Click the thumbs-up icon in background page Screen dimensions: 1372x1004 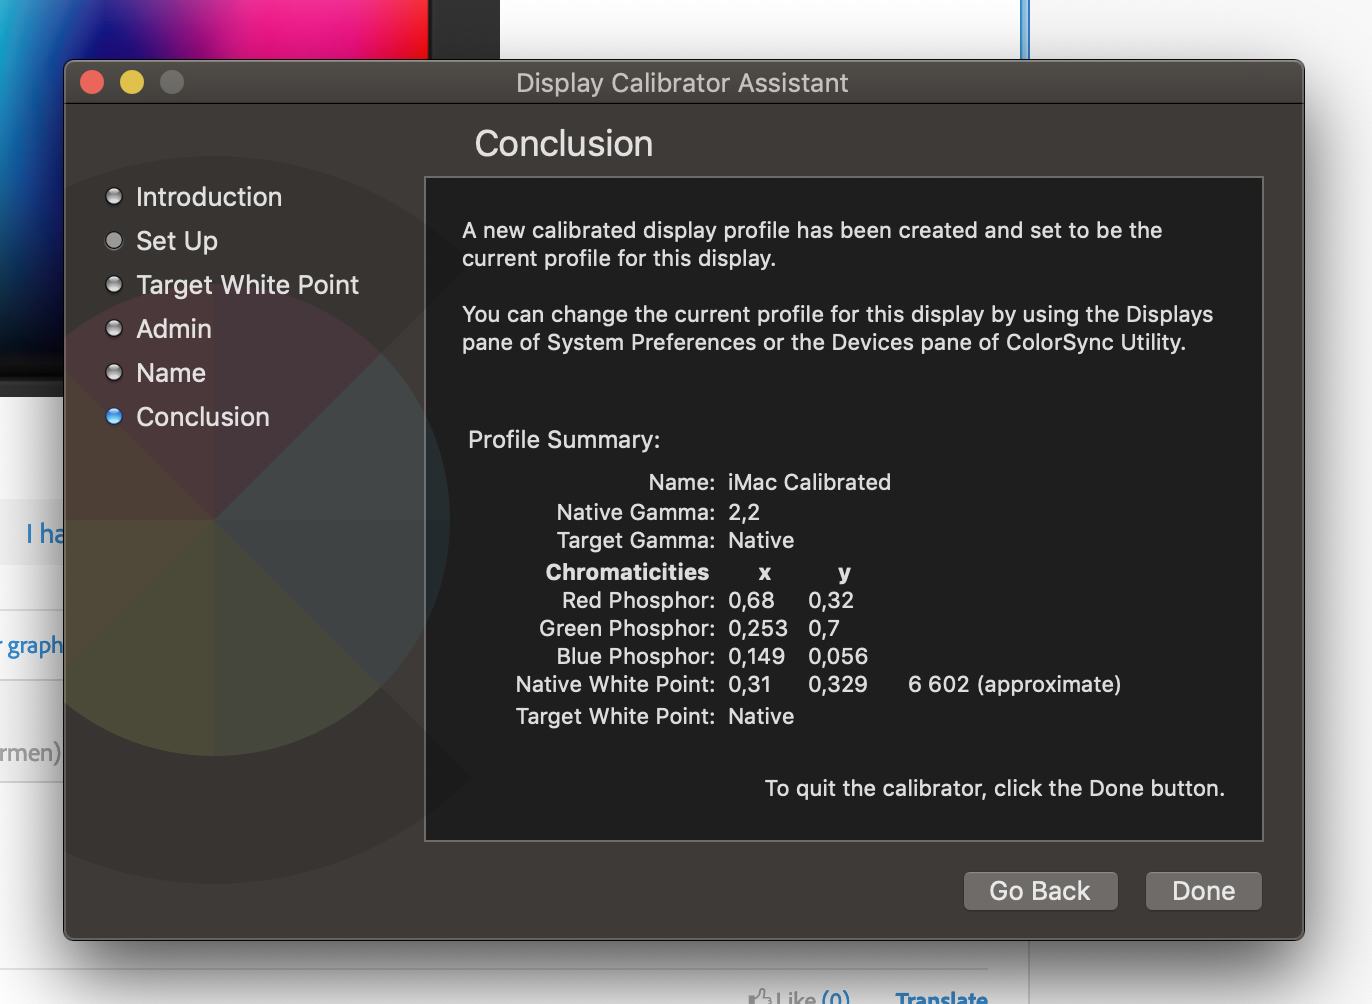click(760, 996)
